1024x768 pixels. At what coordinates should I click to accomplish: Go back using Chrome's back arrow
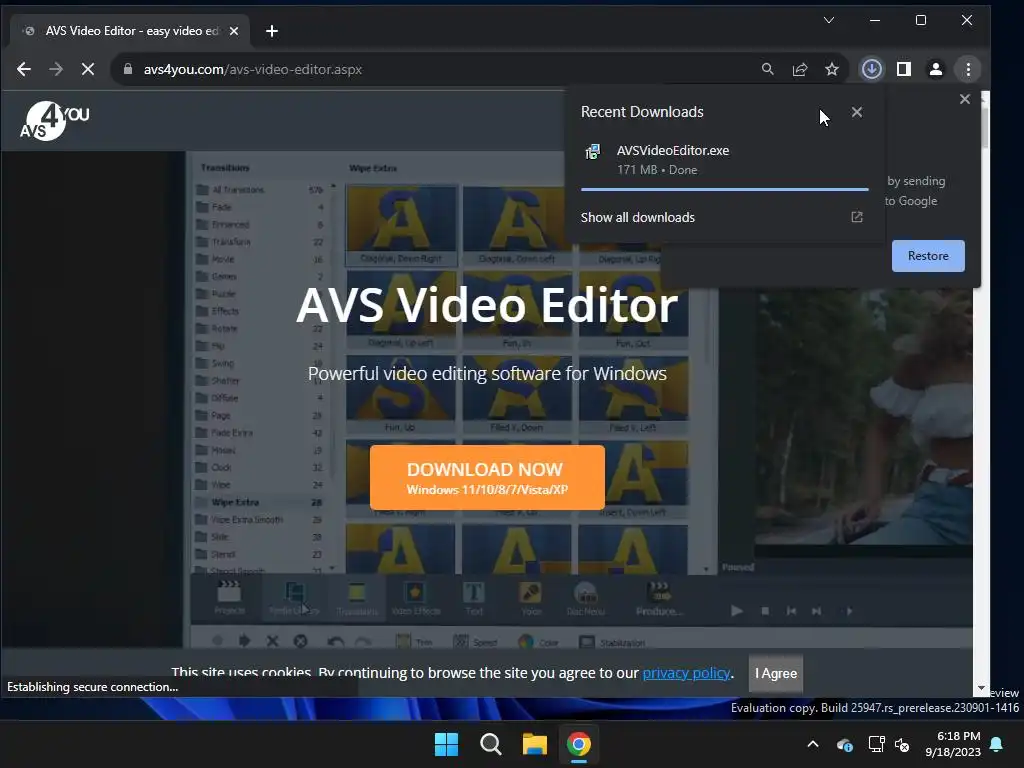tap(24, 69)
